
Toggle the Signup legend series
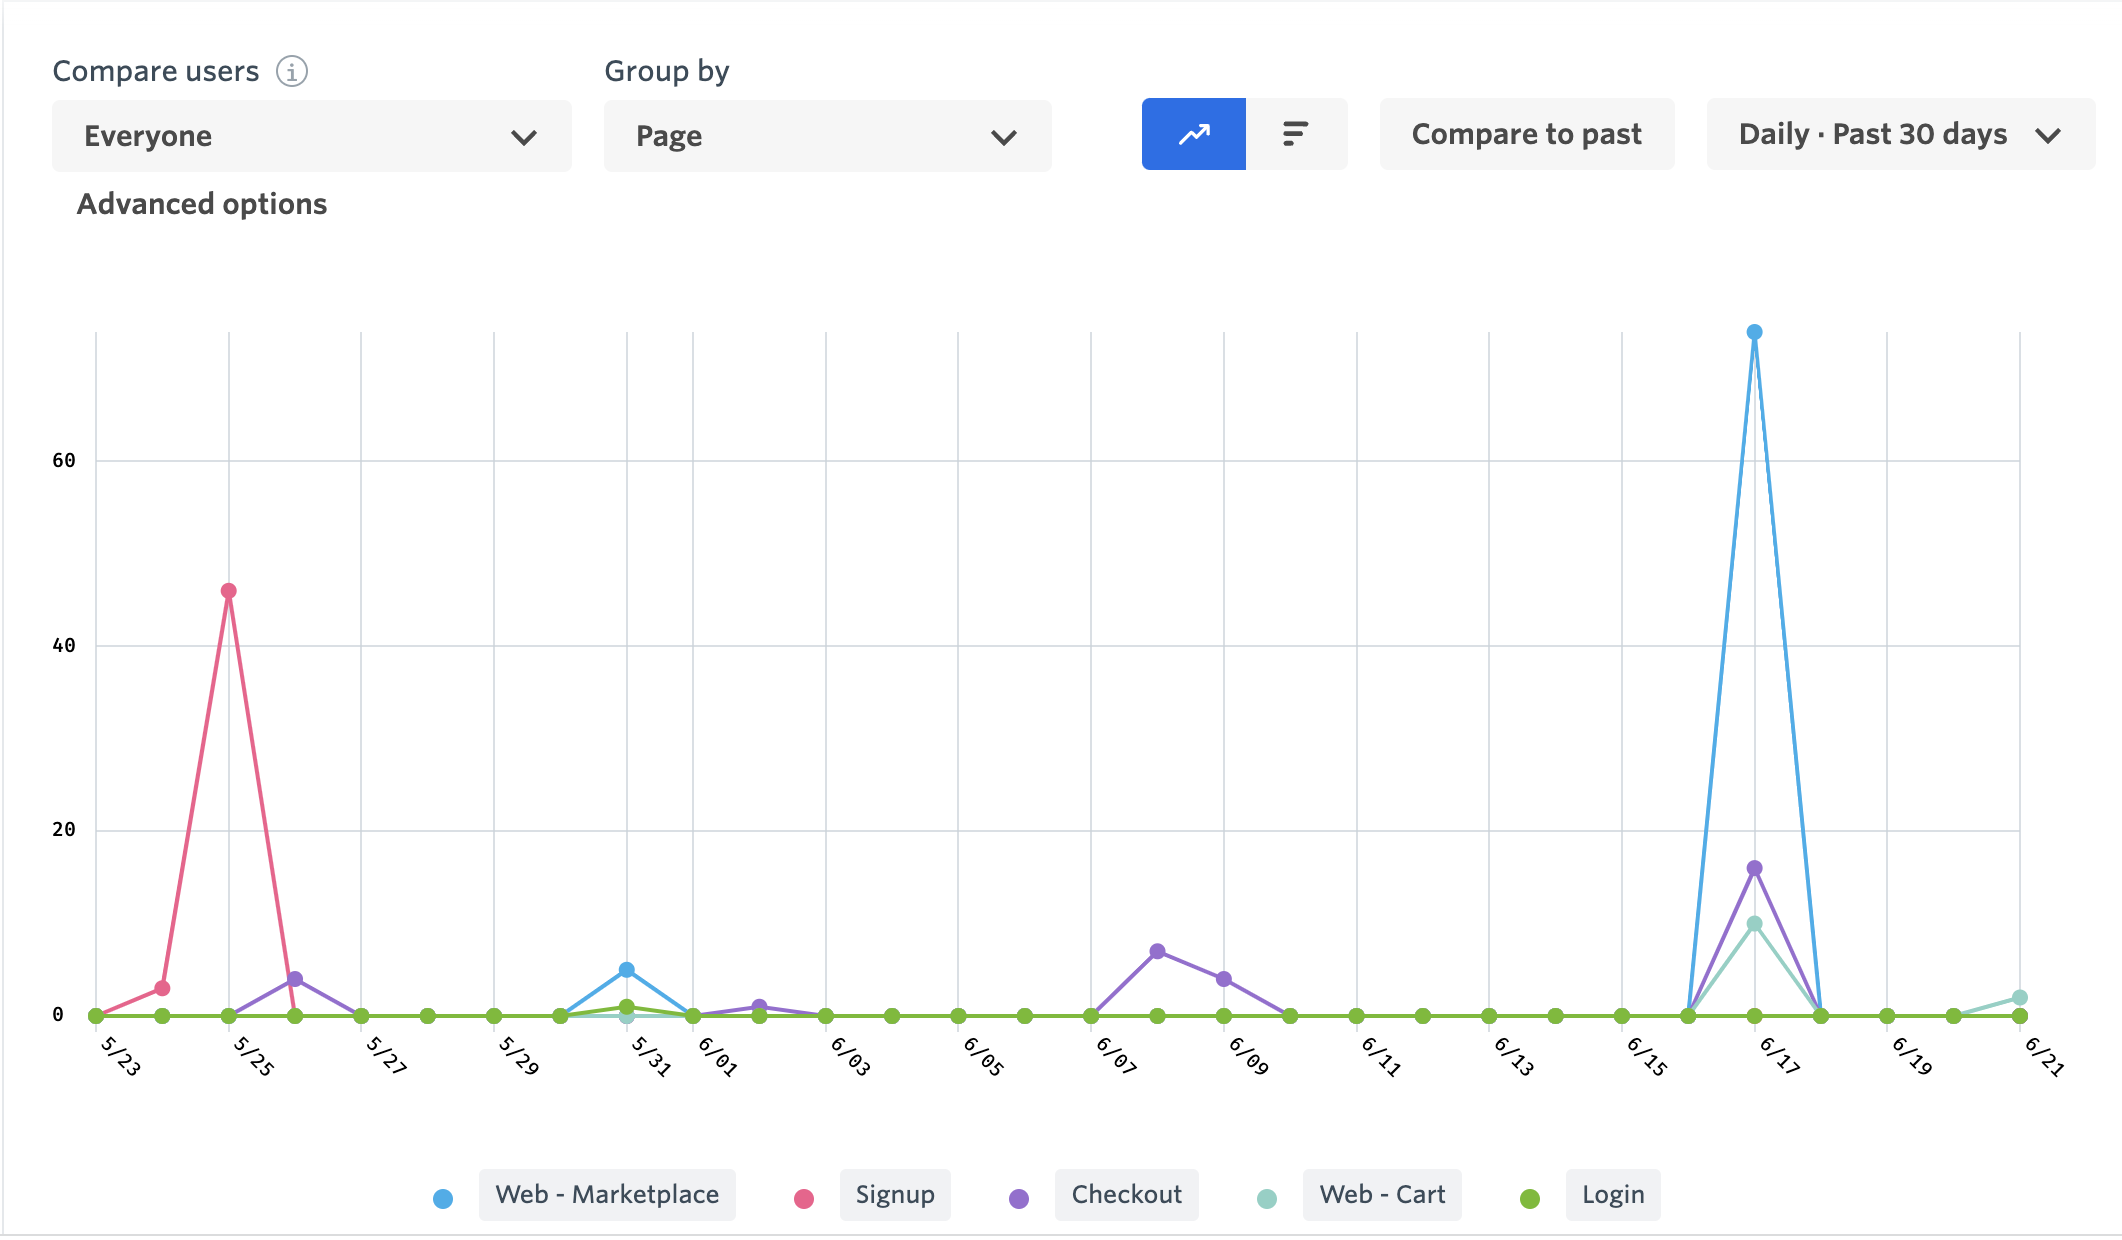(895, 1195)
